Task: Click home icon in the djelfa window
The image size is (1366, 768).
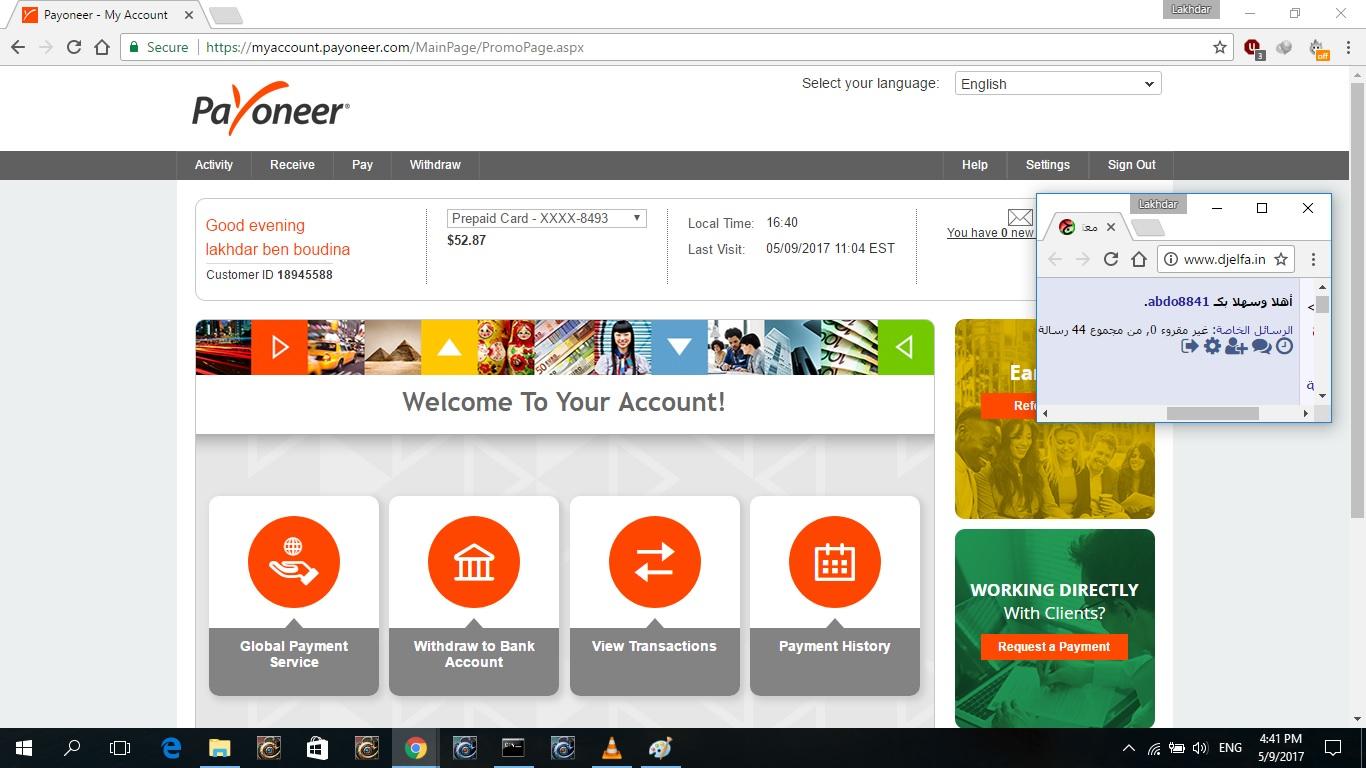Action: pos(1138,259)
